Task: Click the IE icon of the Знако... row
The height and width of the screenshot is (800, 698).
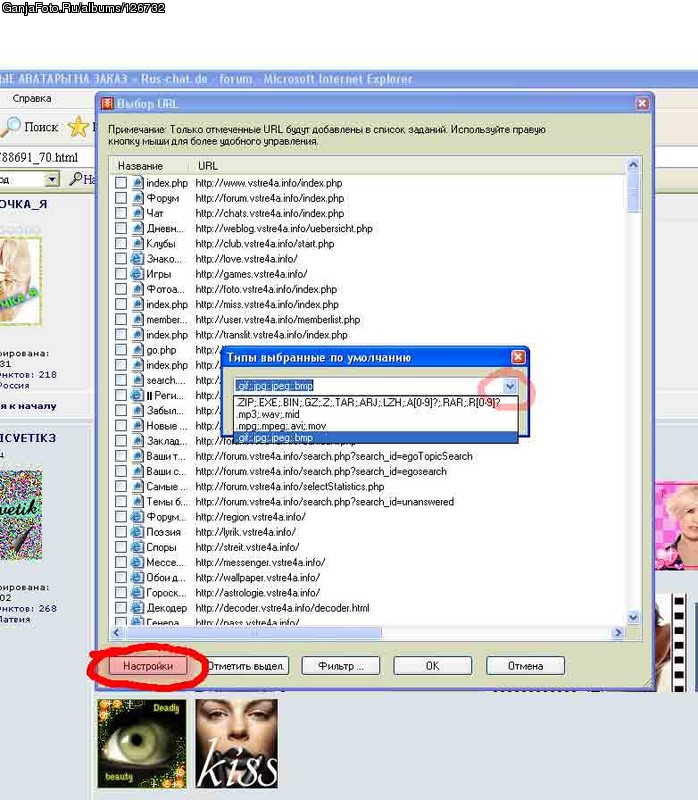Action: (137, 259)
